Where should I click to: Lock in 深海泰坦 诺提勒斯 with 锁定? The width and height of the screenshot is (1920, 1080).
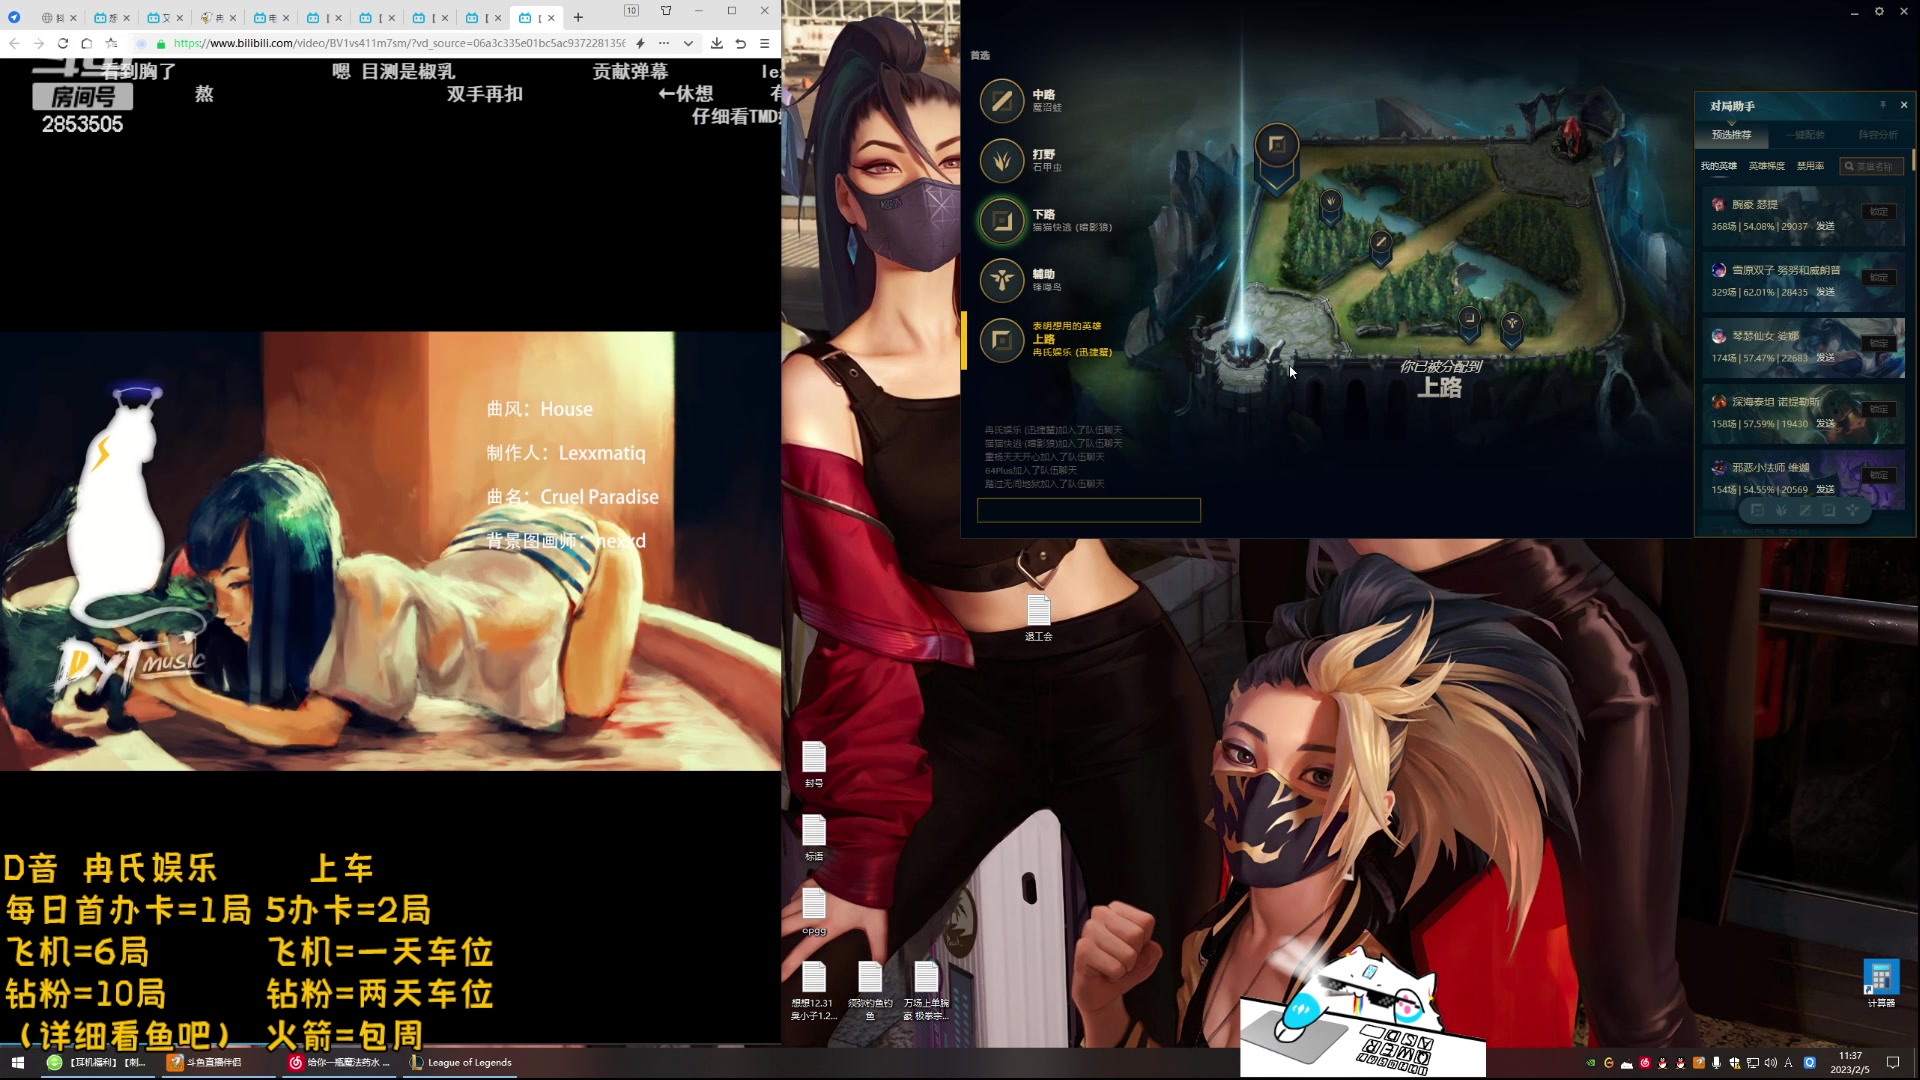1879,410
